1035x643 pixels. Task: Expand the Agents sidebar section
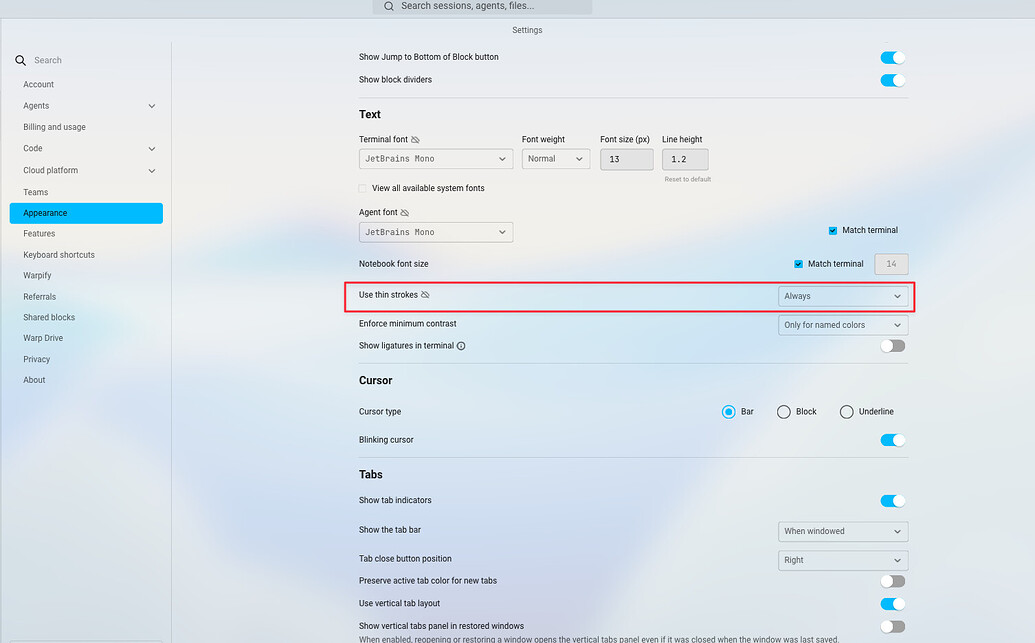[x=152, y=106]
